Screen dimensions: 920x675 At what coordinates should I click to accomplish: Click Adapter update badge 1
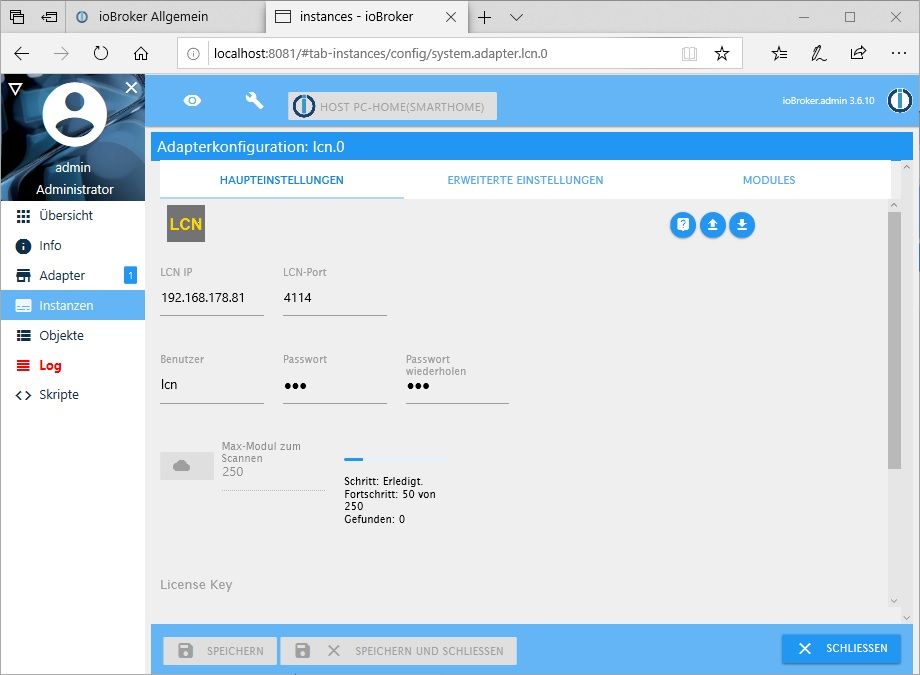click(130, 275)
